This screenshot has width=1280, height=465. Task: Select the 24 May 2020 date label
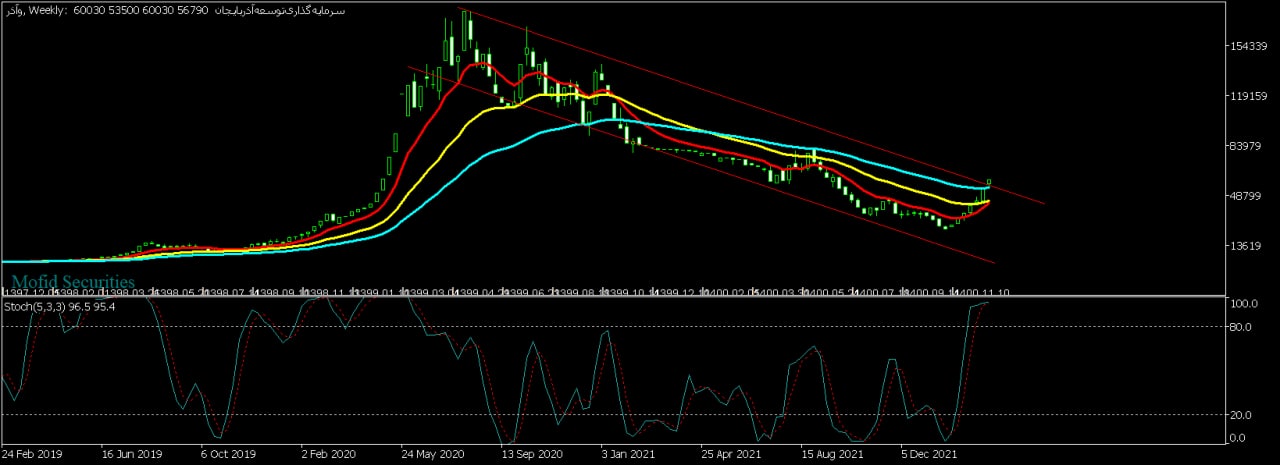tap(432, 453)
